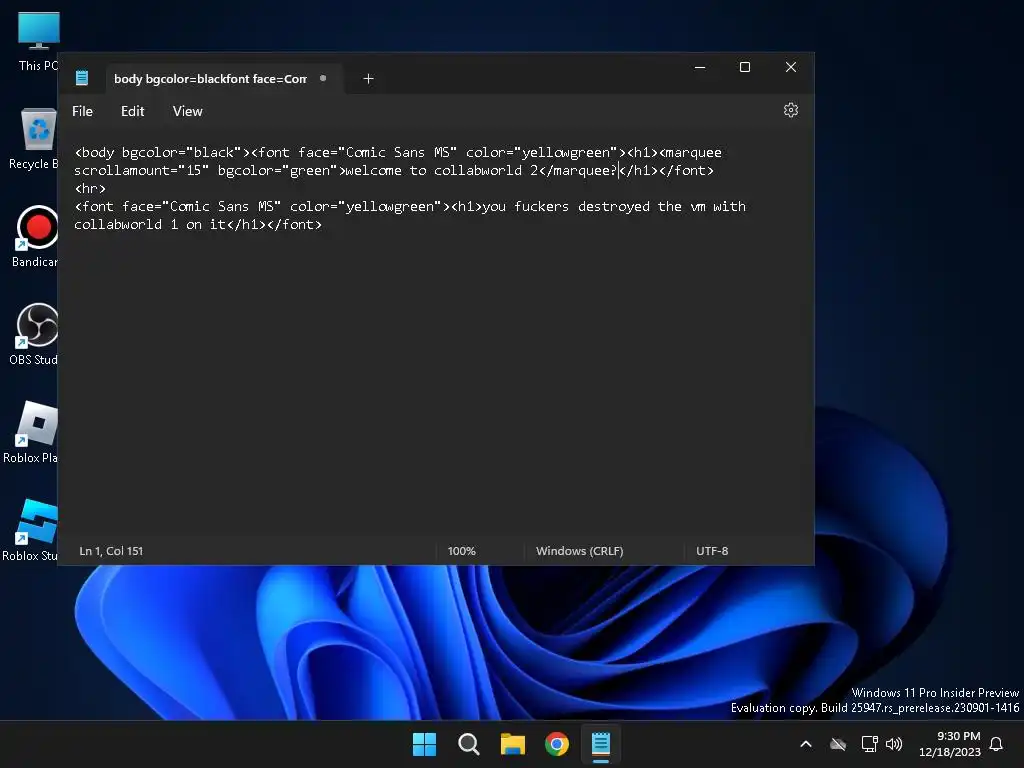
Task: Click the OneDrive cloud tray icon
Action: pyautogui.click(x=838, y=744)
